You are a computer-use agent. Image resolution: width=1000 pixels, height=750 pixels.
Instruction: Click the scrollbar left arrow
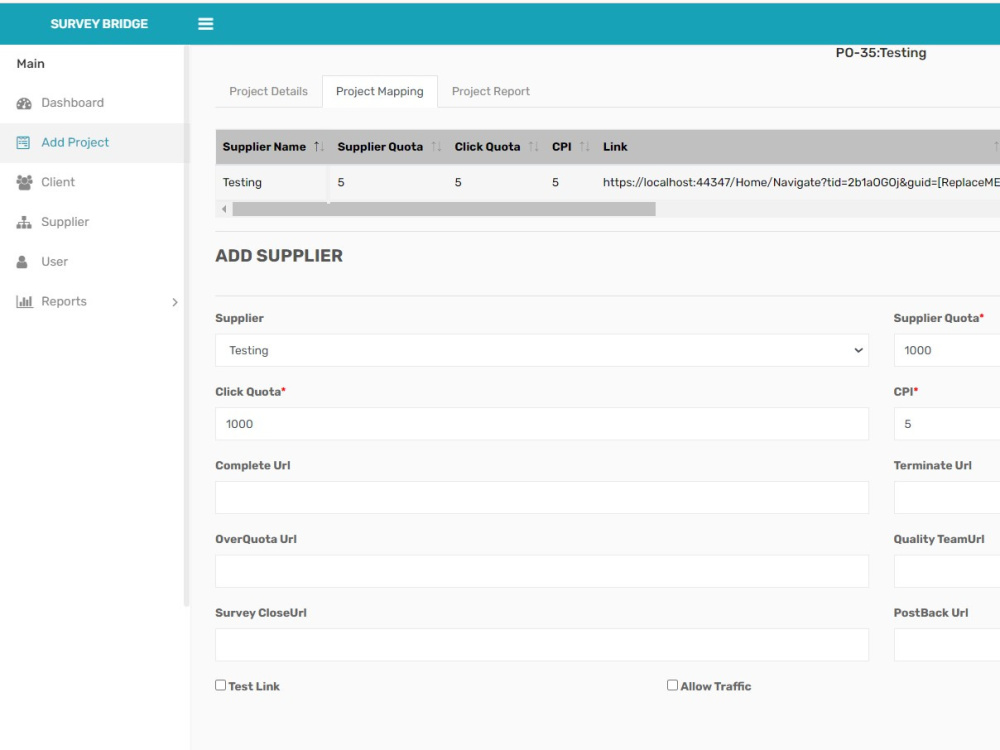tap(224, 209)
